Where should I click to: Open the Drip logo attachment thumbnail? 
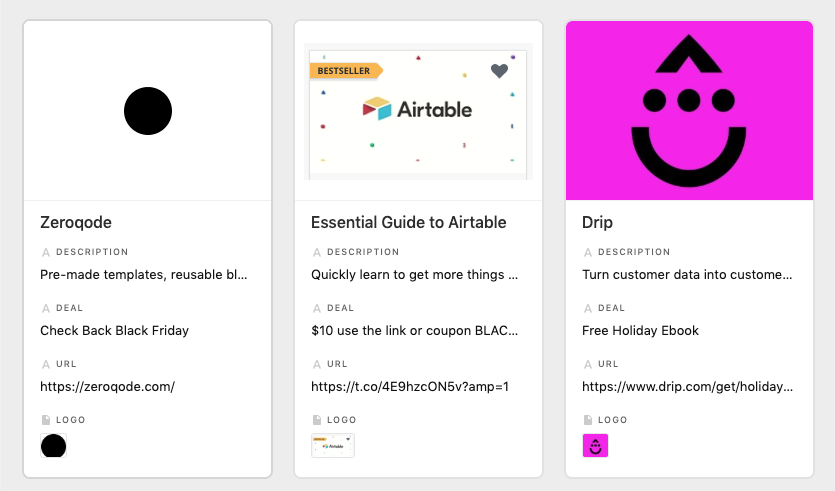coord(595,446)
